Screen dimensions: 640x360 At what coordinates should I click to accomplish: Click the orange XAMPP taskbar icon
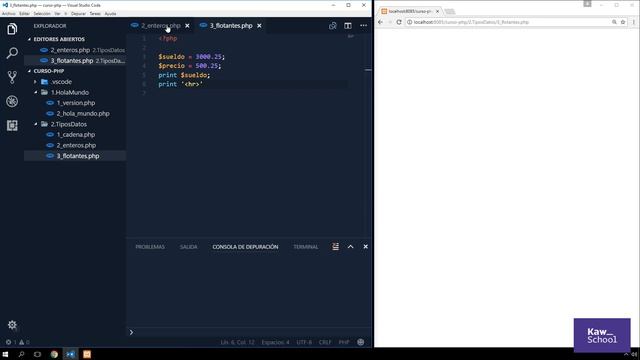(87, 354)
